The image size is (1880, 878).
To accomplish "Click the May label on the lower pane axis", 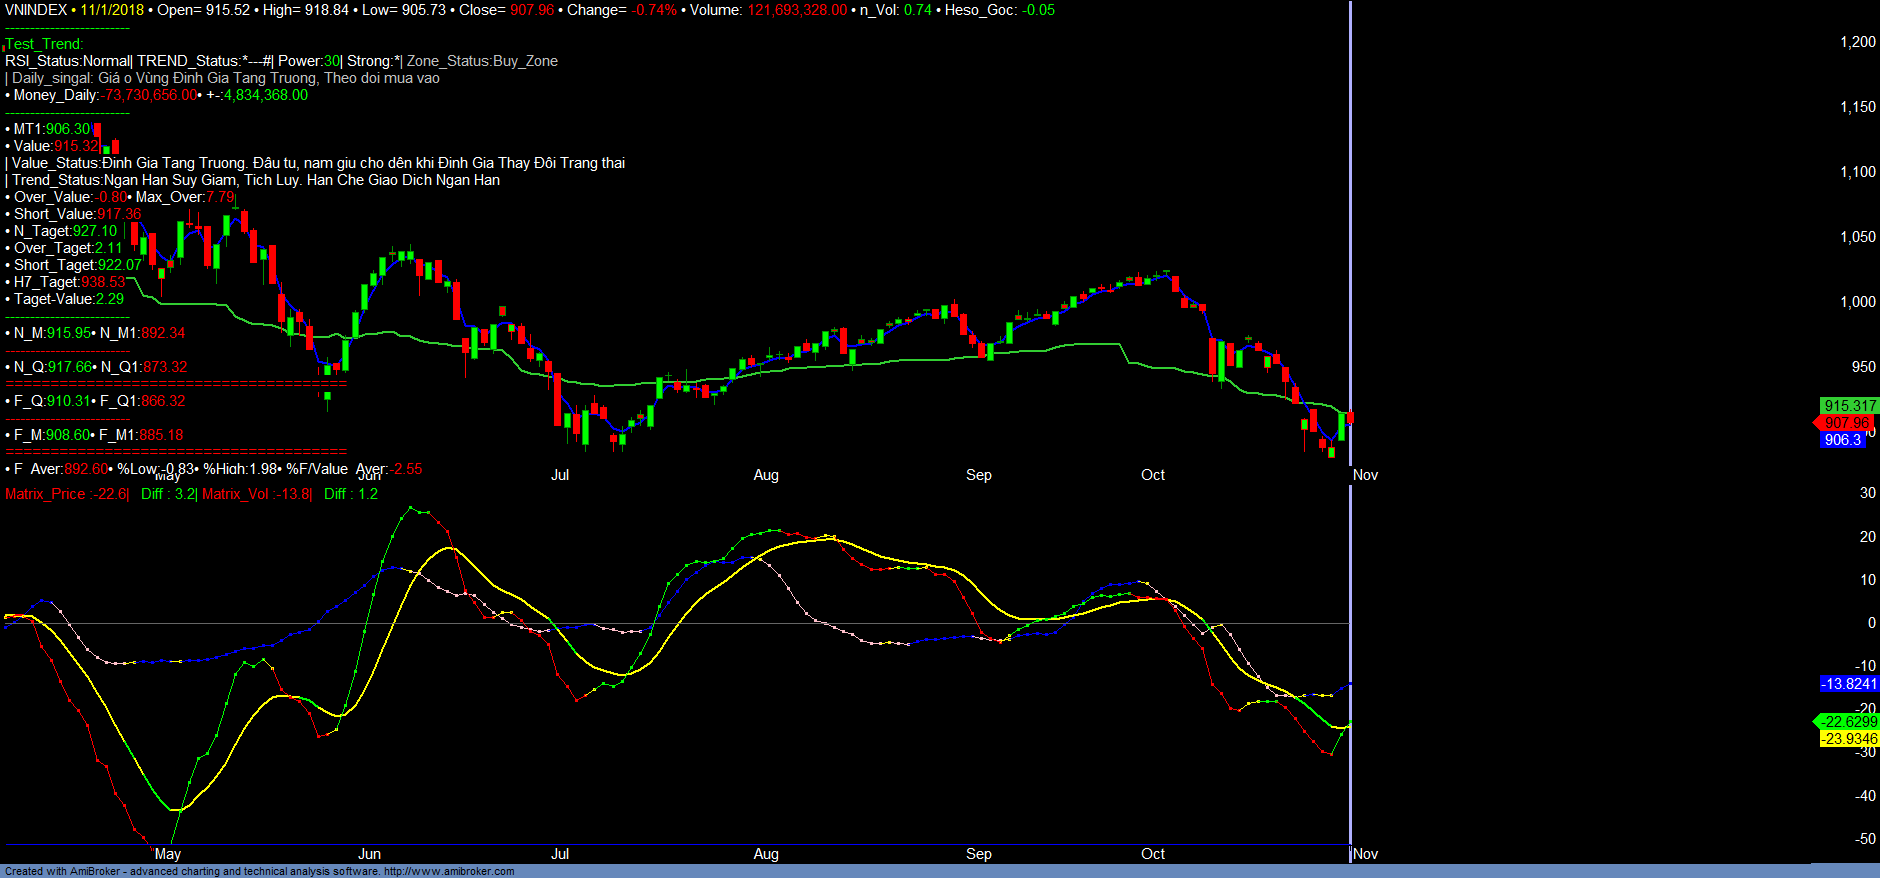I will pyautogui.click(x=168, y=854).
